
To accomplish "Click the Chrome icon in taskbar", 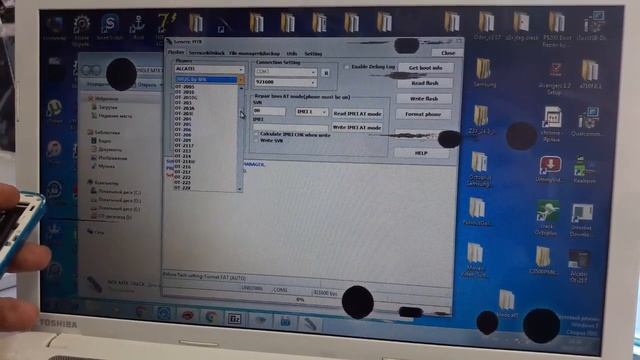I will 211,317.
